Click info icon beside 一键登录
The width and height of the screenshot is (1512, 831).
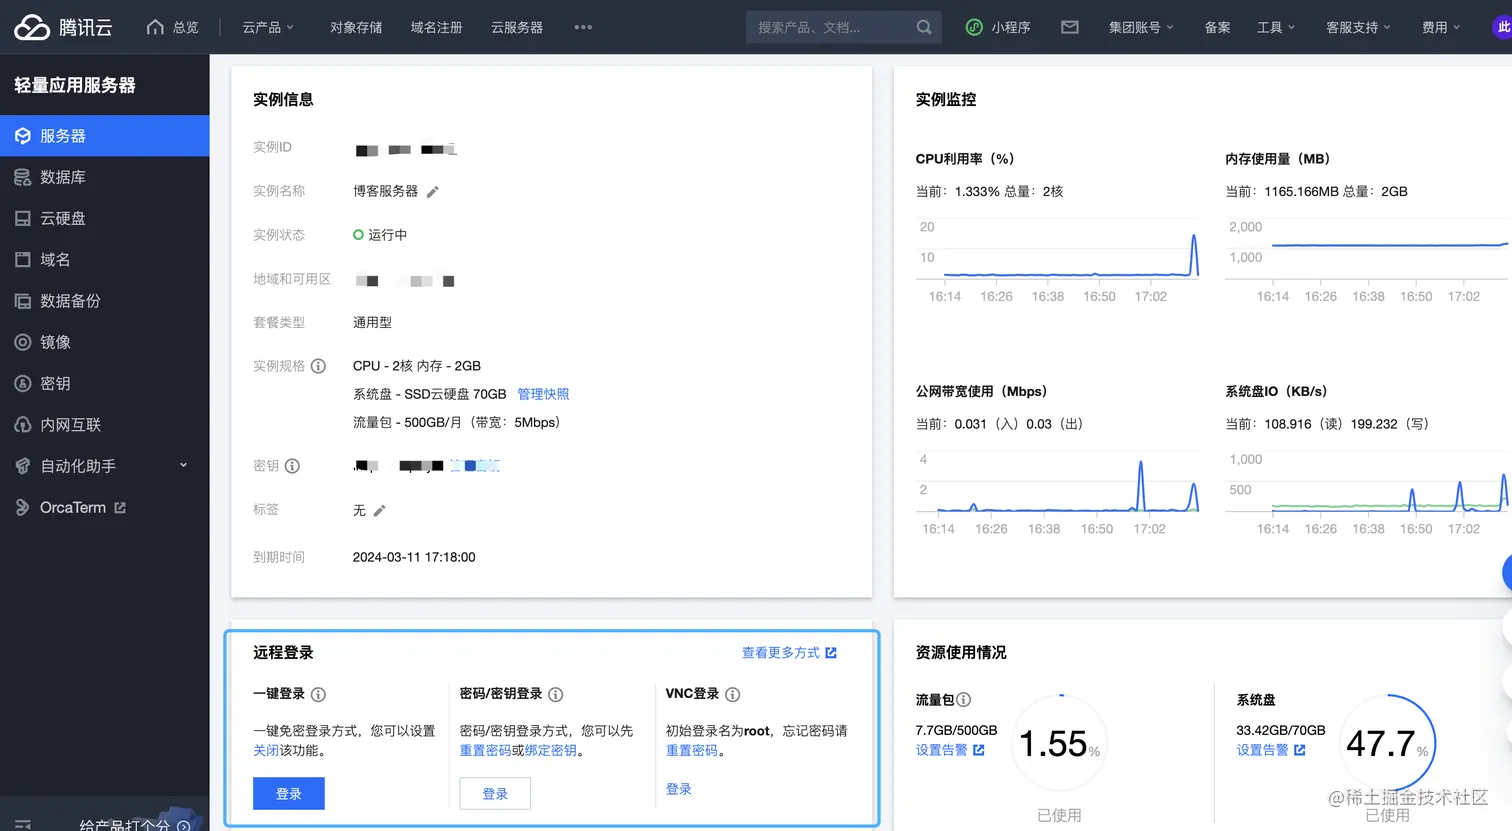[x=318, y=694]
